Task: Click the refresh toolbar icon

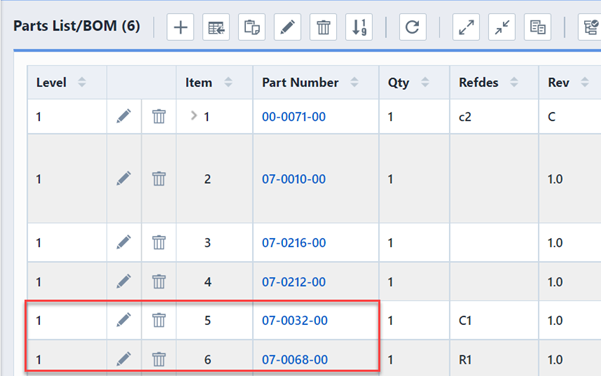Action: tap(412, 27)
